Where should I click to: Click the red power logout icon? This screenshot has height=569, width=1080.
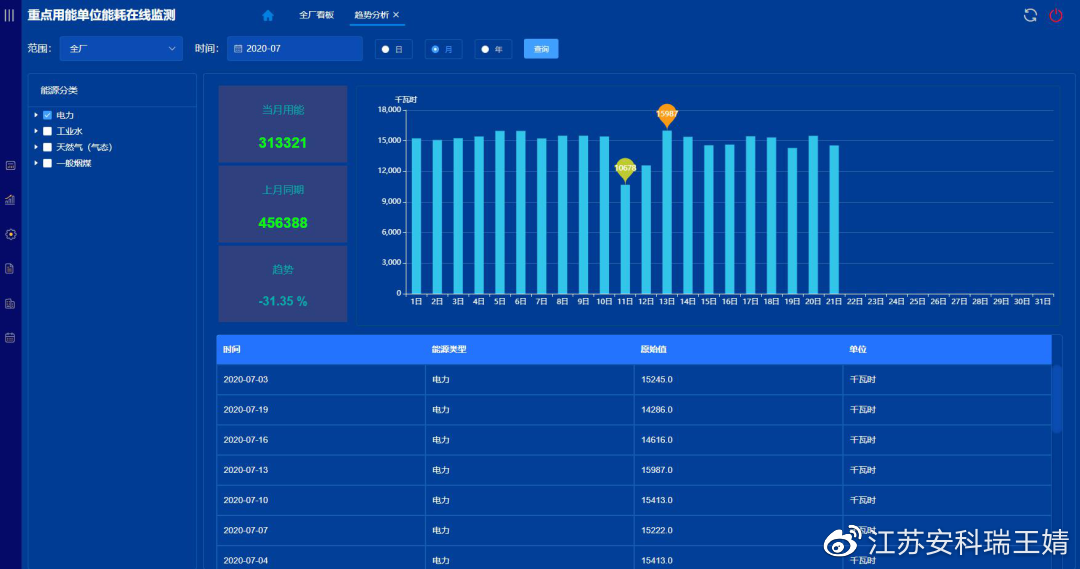[x=1056, y=15]
